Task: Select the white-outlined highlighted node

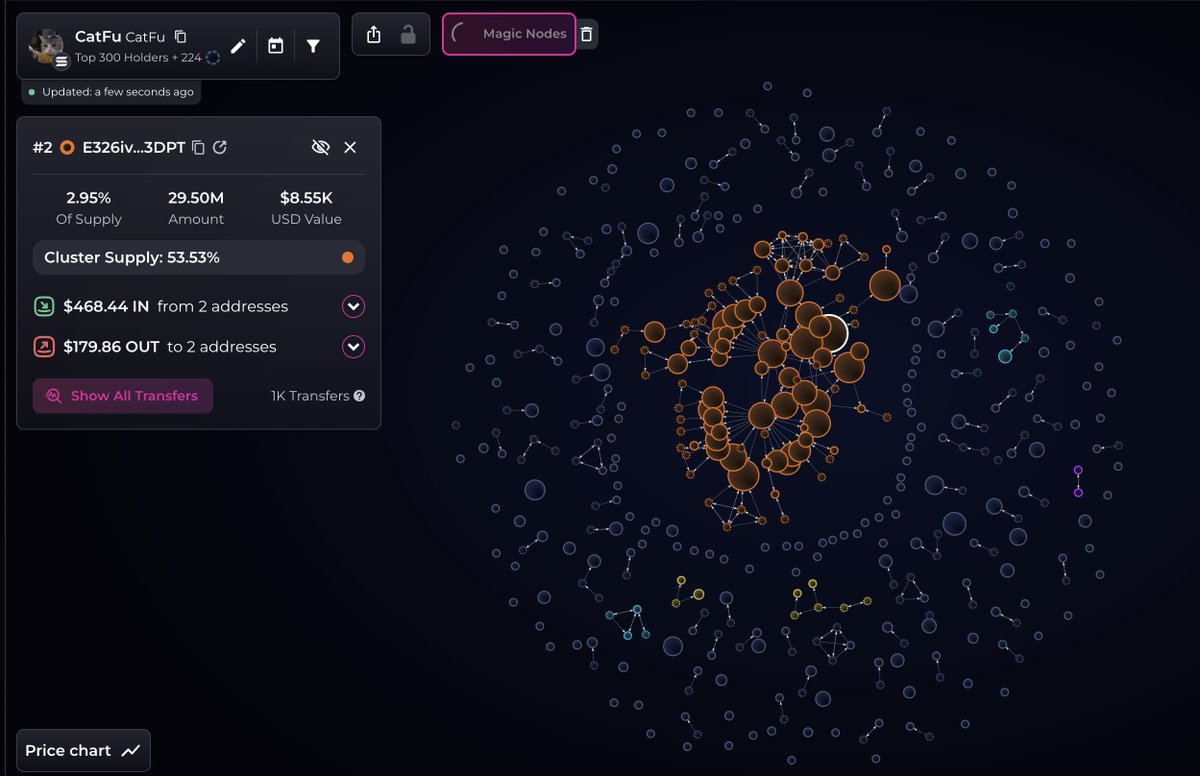Action: click(x=831, y=334)
